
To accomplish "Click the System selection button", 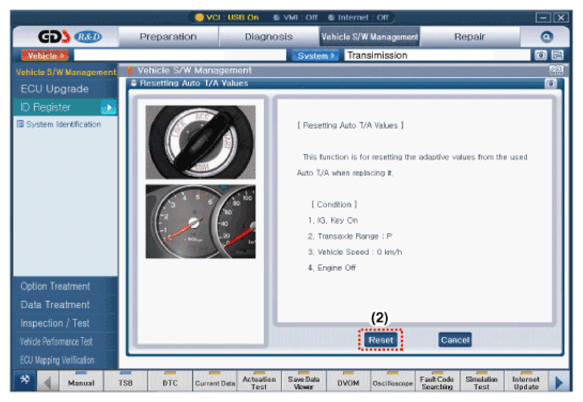I will pyautogui.click(x=315, y=55).
